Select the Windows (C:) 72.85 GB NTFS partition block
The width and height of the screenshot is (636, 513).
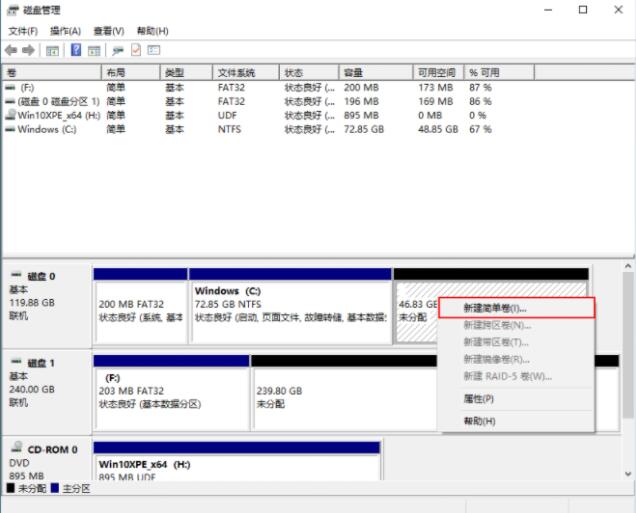click(x=290, y=306)
